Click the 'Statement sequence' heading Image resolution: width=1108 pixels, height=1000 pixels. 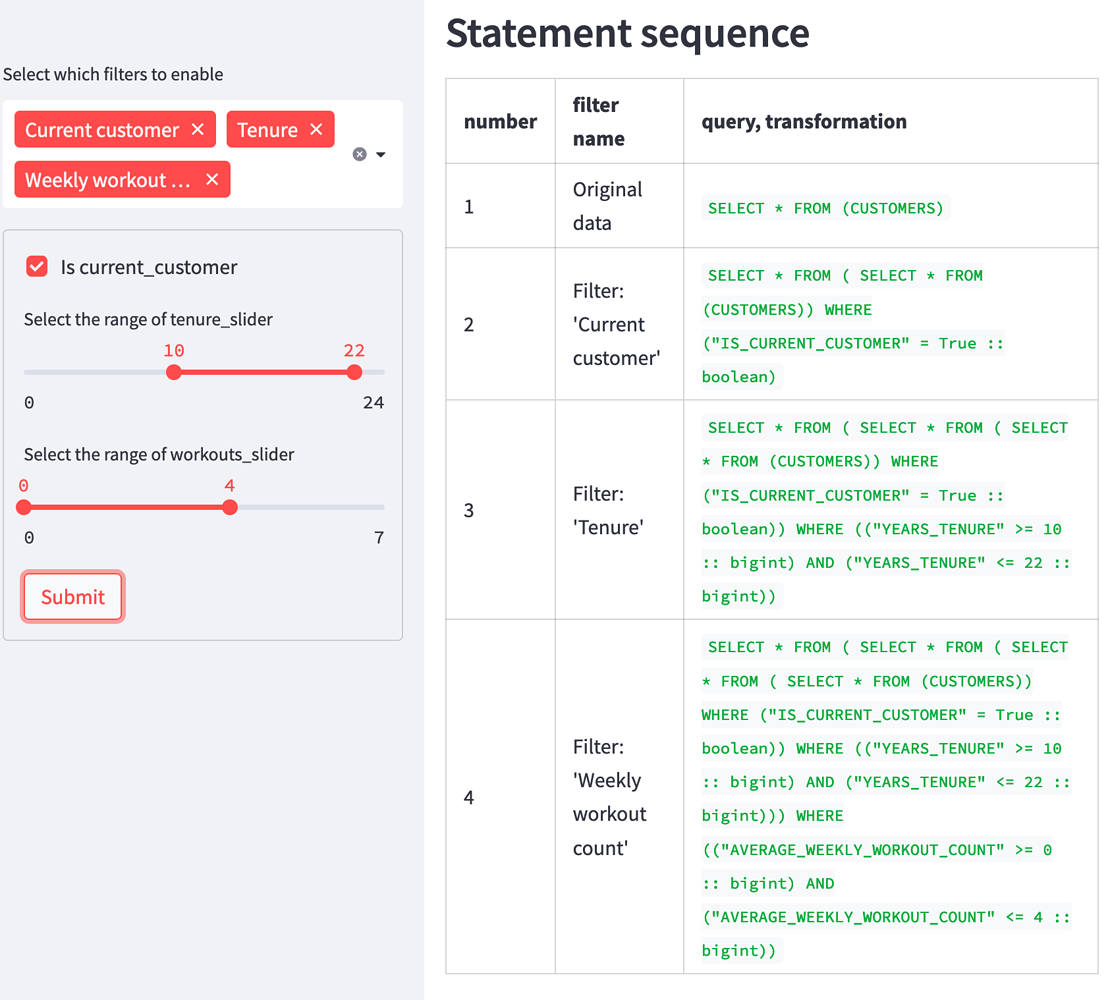click(x=627, y=33)
